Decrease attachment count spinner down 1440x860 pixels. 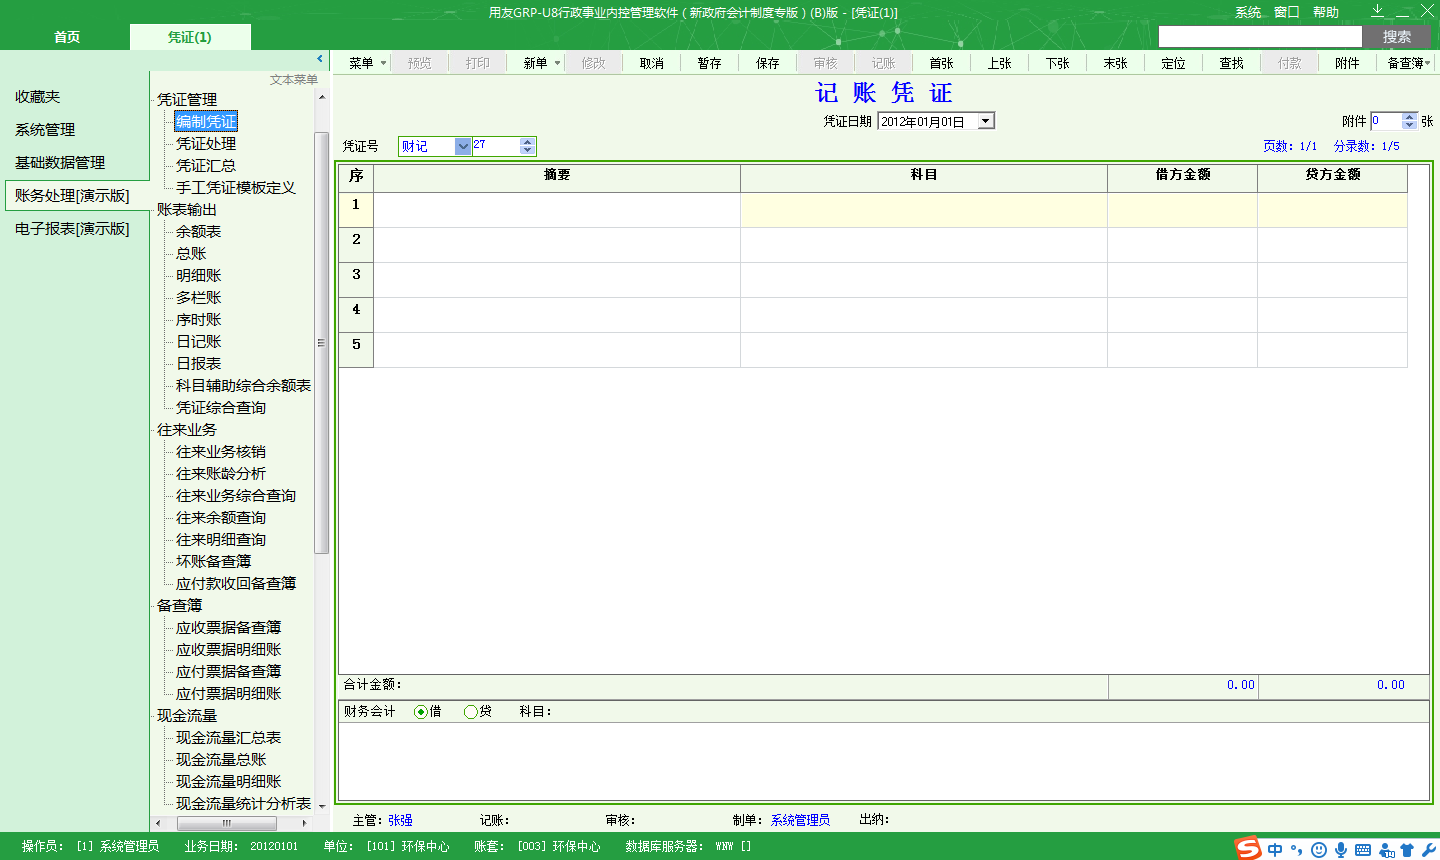[x=1409, y=125]
